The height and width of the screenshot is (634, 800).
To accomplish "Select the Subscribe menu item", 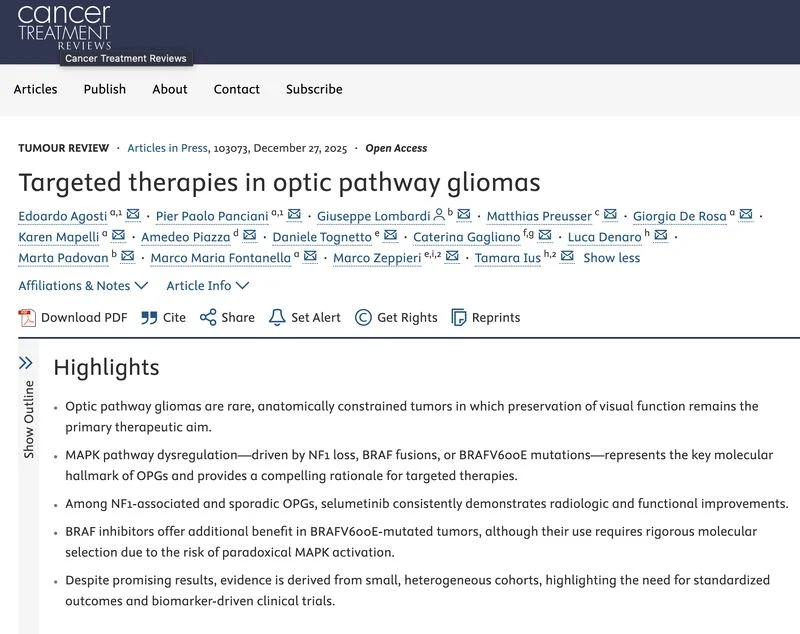I will (x=313, y=89).
